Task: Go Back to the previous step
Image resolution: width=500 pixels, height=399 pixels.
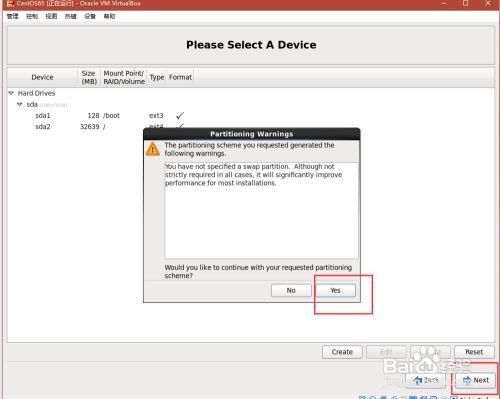Action: click(426, 380)
